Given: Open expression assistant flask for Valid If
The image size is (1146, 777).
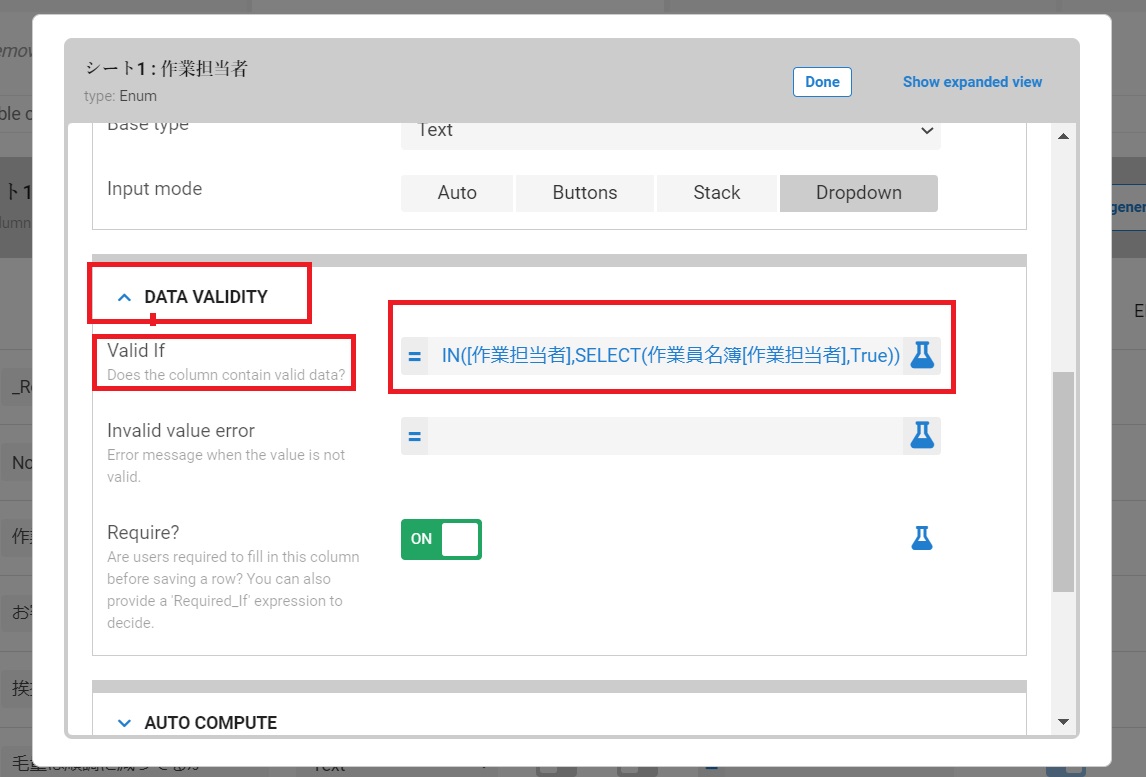Looking at the screenshot, I should point(922,355).
